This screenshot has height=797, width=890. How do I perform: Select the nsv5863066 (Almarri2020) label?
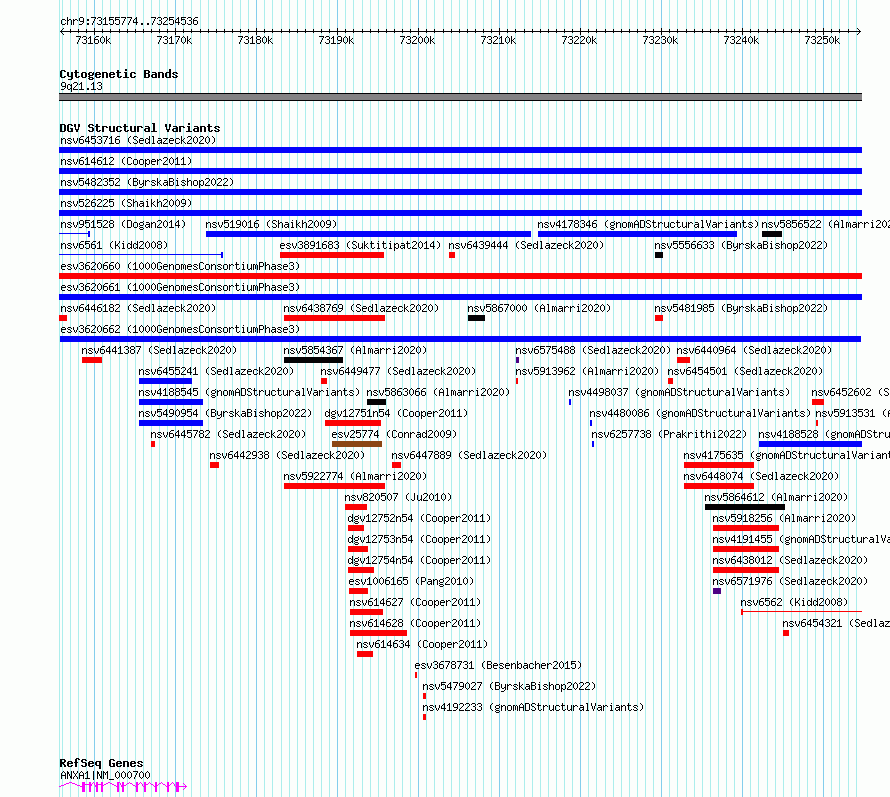click(x=438, y=392)
